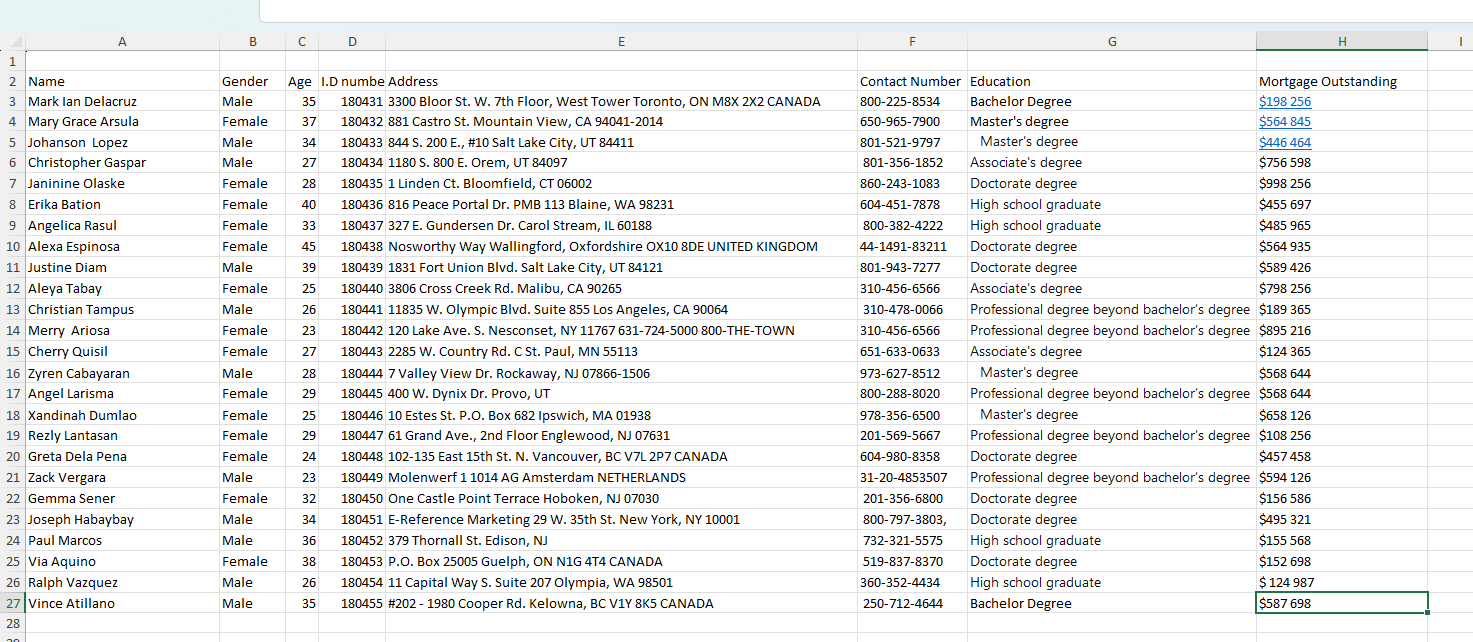Open the $198 256 mortgage hyperlink

coord(1285,101)
